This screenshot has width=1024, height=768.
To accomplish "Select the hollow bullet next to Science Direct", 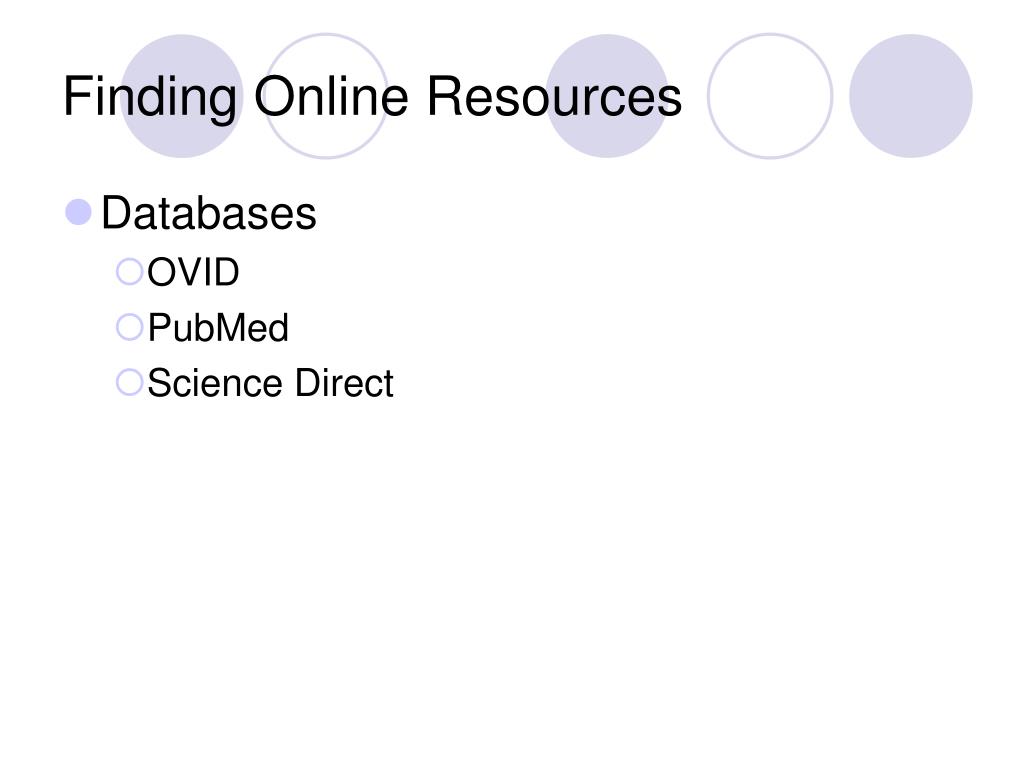I will (129, 383).
